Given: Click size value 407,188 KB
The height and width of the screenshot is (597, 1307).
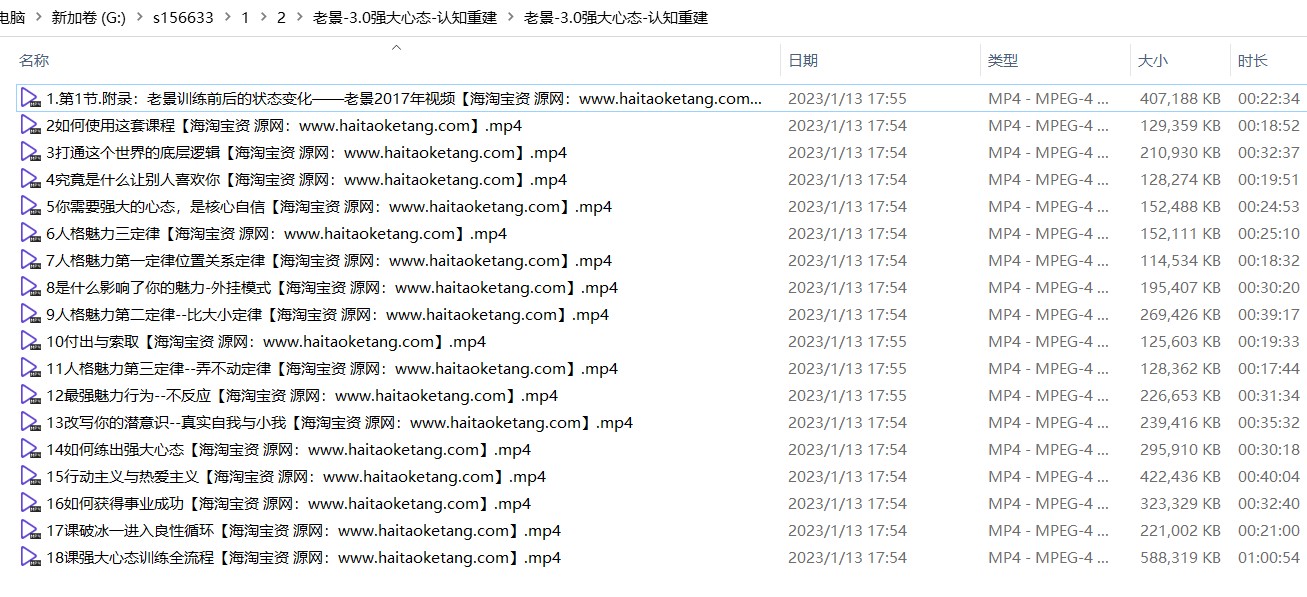Looking at the screenshot, I should point(1180,99).
